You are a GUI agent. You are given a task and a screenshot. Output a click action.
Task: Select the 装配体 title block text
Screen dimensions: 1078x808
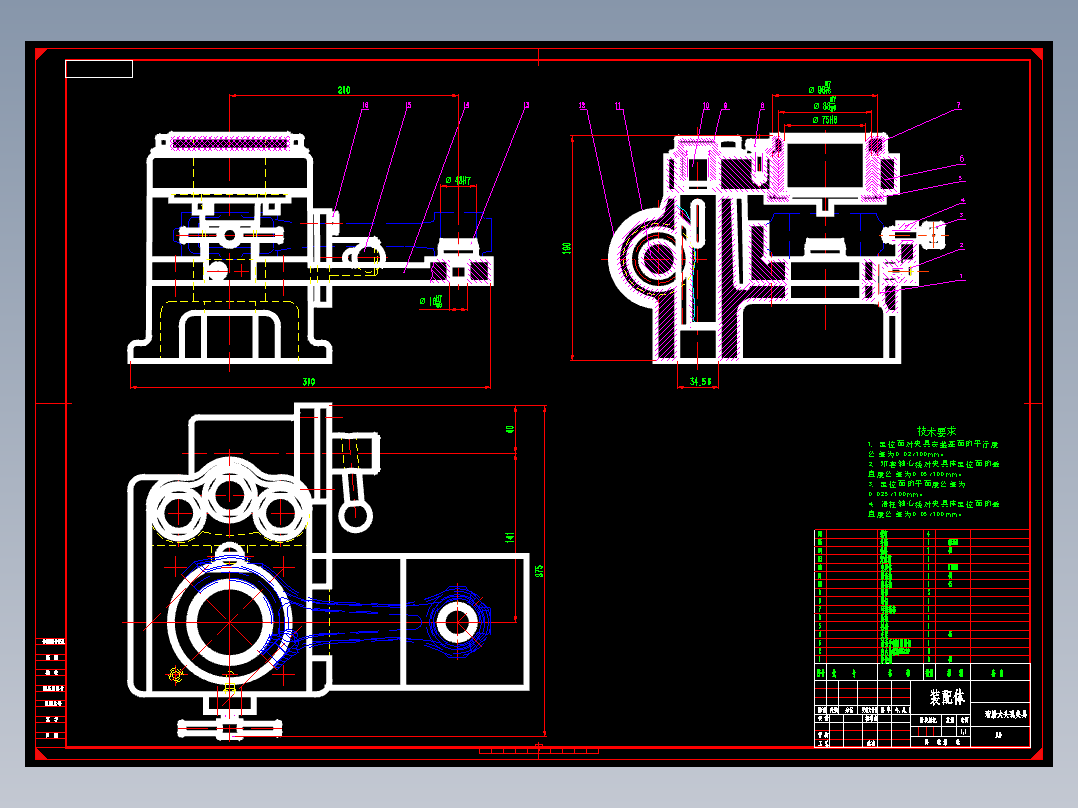pos(947,698)
